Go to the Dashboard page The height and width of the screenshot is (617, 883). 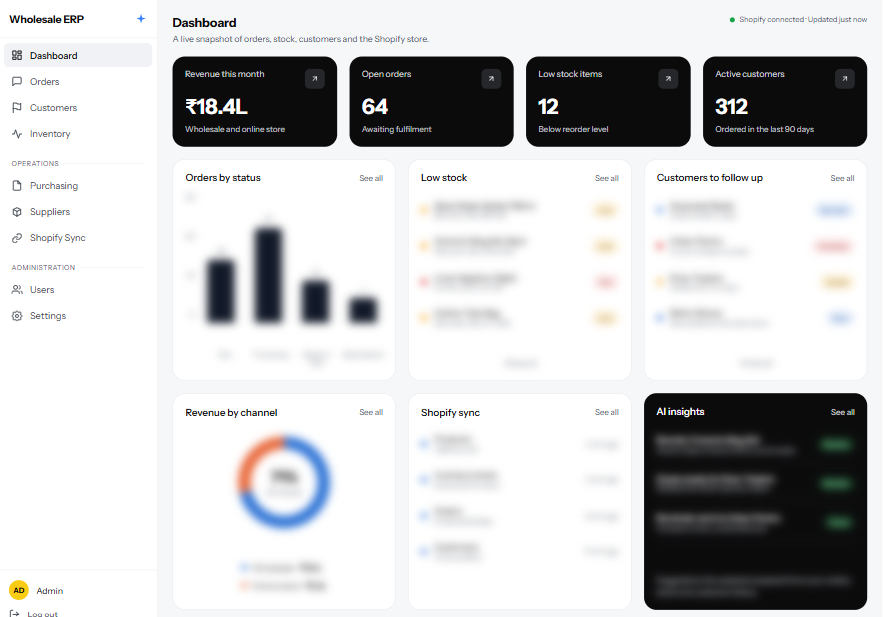point(78,55)
